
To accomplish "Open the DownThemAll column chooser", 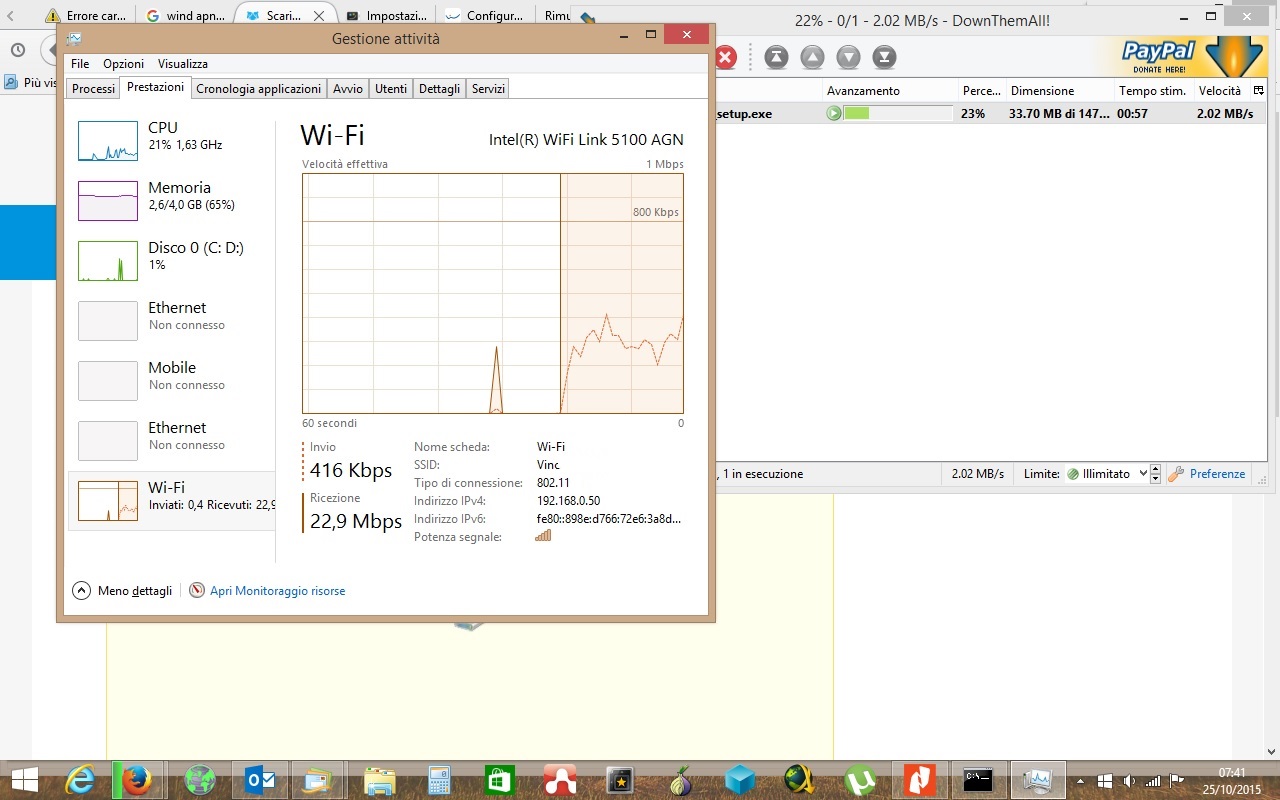I will click(x=1259, y=90).
